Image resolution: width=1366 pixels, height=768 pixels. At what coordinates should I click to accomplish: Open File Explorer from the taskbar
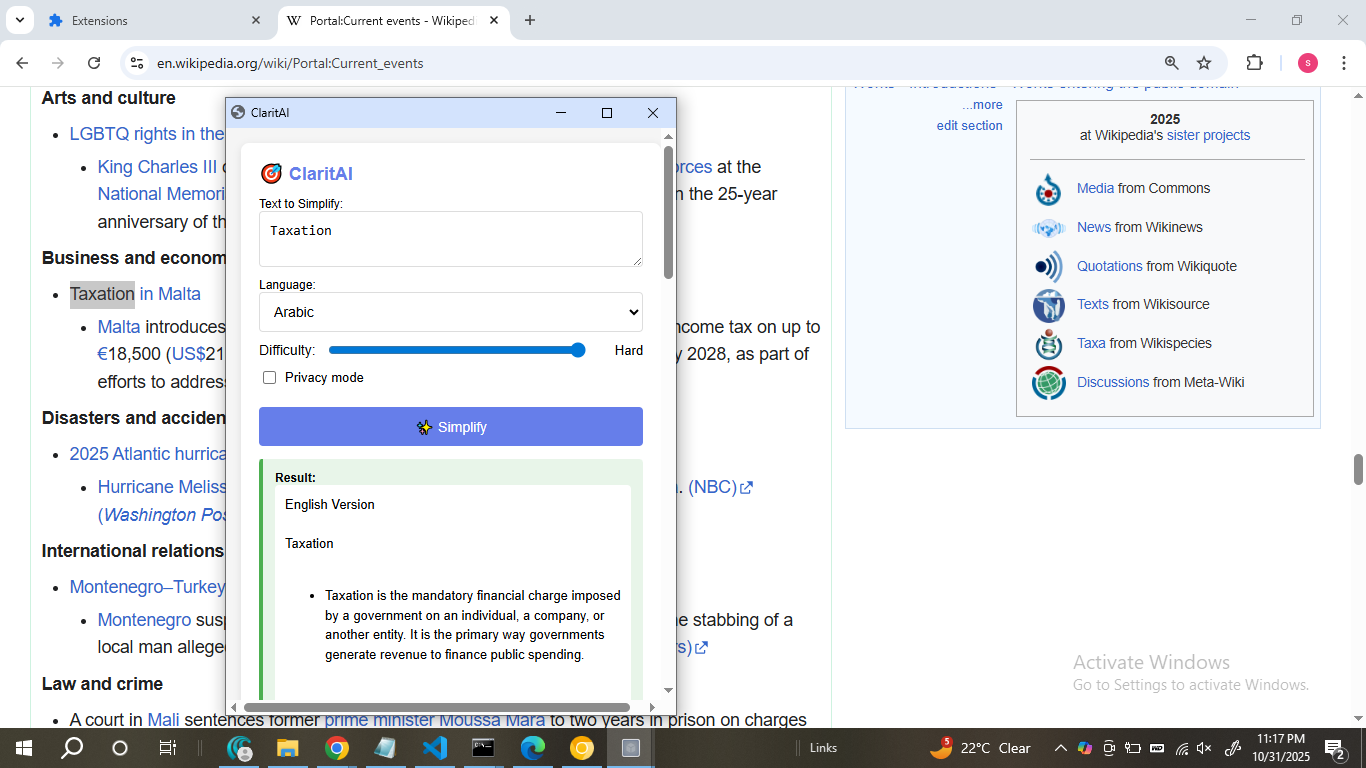288,748
